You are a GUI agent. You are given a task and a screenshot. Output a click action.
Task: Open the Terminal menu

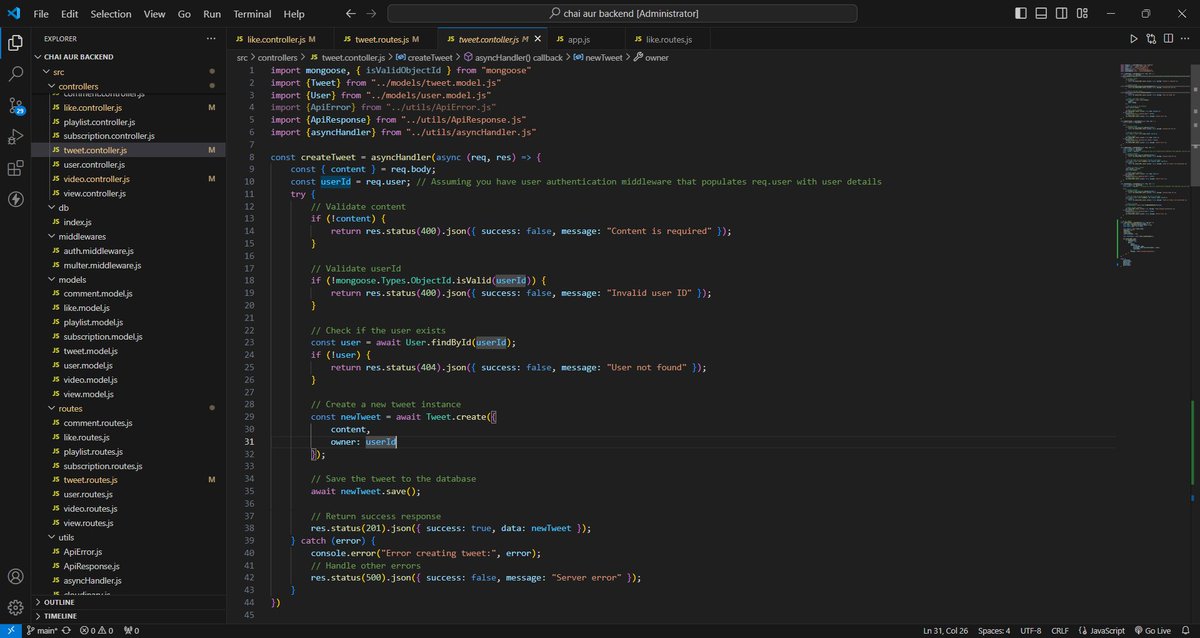251,14
